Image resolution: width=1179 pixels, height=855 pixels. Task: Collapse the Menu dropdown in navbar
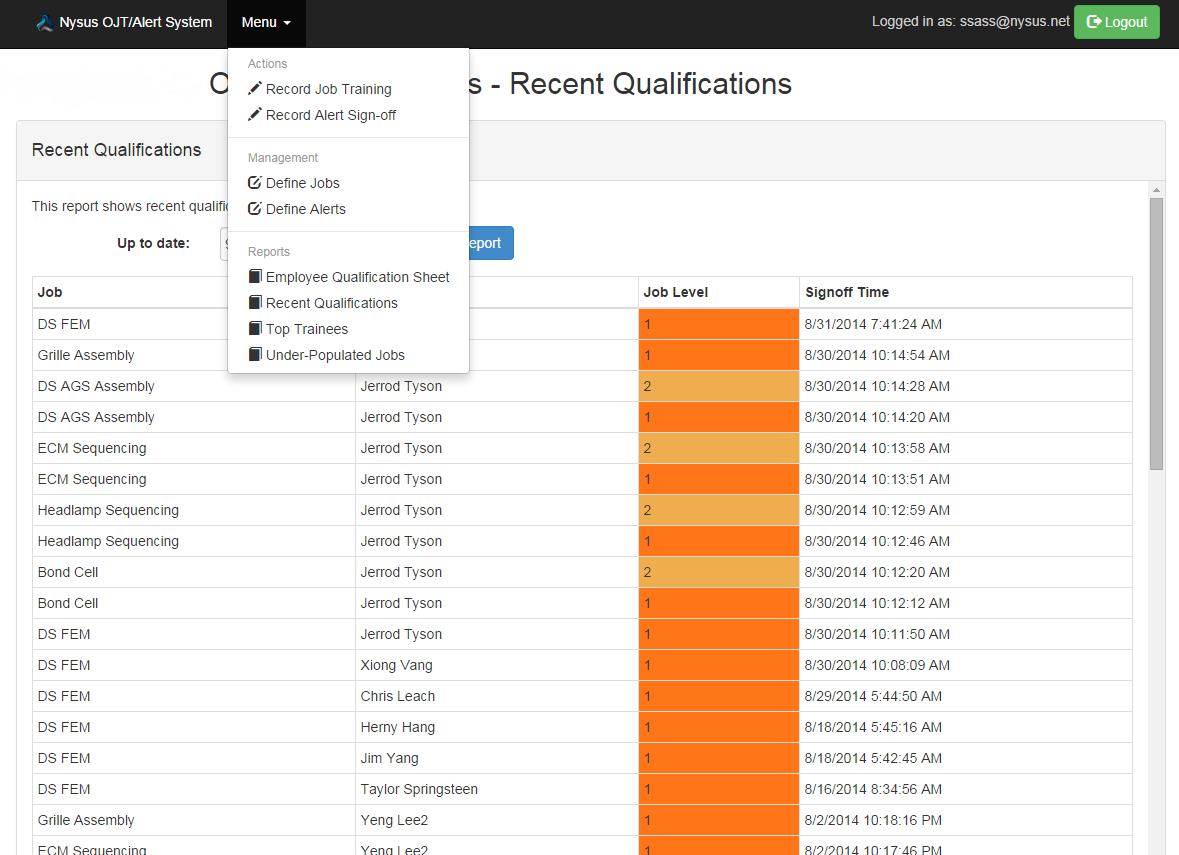pyautogui.click(x=266, y=23)
